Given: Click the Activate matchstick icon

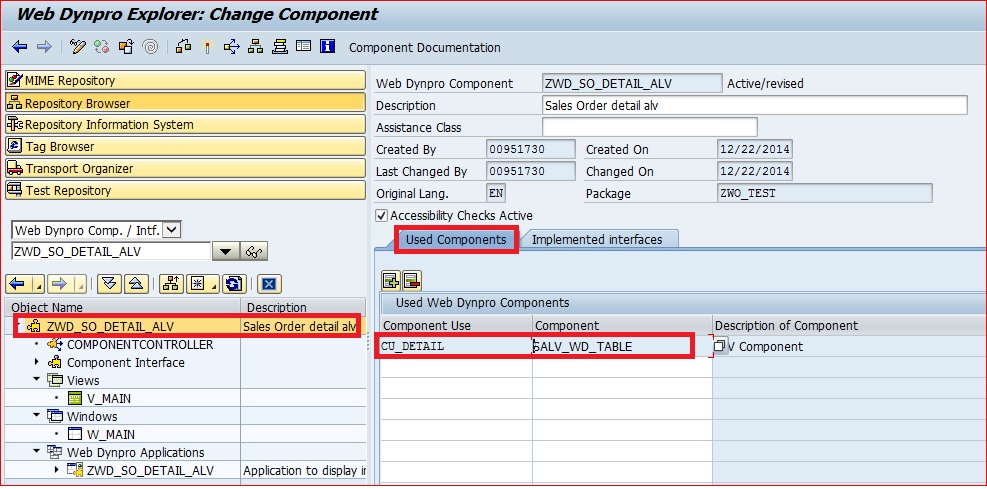Looking at the screenshot, I should [207, 47].
